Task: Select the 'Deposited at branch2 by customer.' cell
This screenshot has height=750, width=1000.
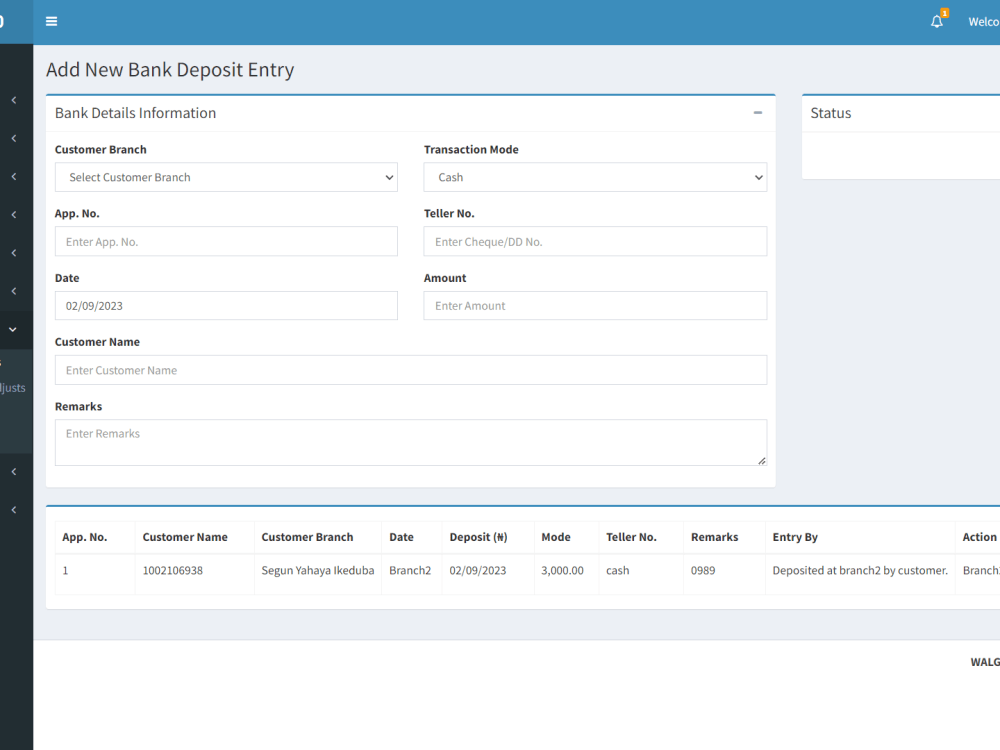Action: point(860,571)
